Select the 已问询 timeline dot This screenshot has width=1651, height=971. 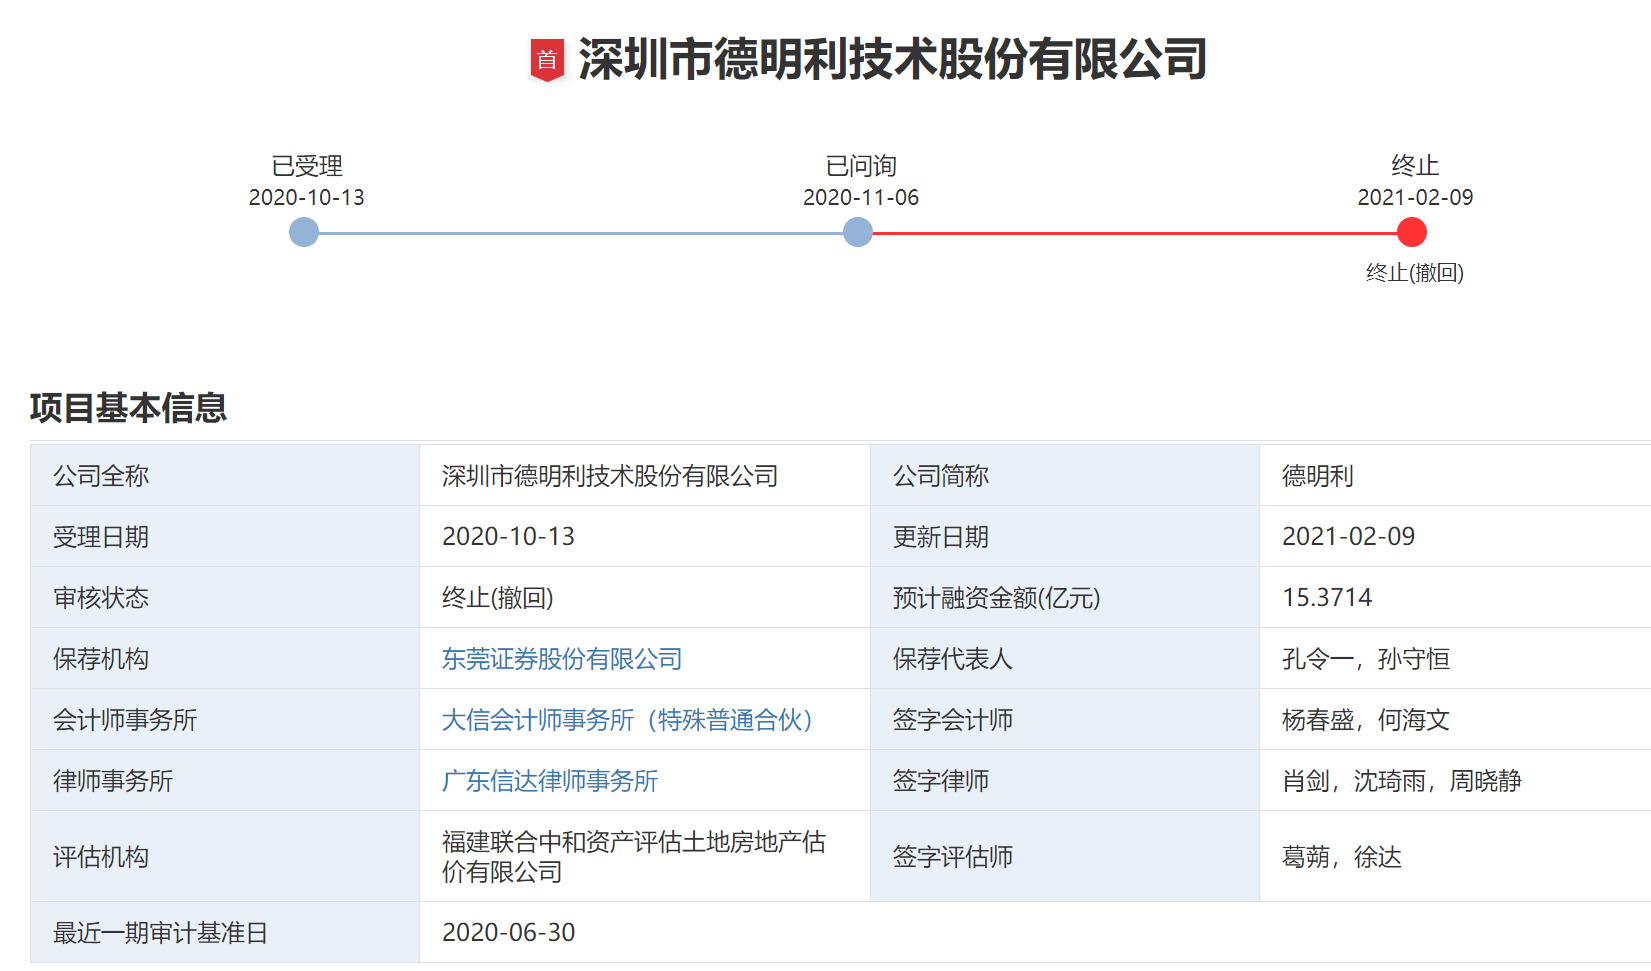click(858, 233)
